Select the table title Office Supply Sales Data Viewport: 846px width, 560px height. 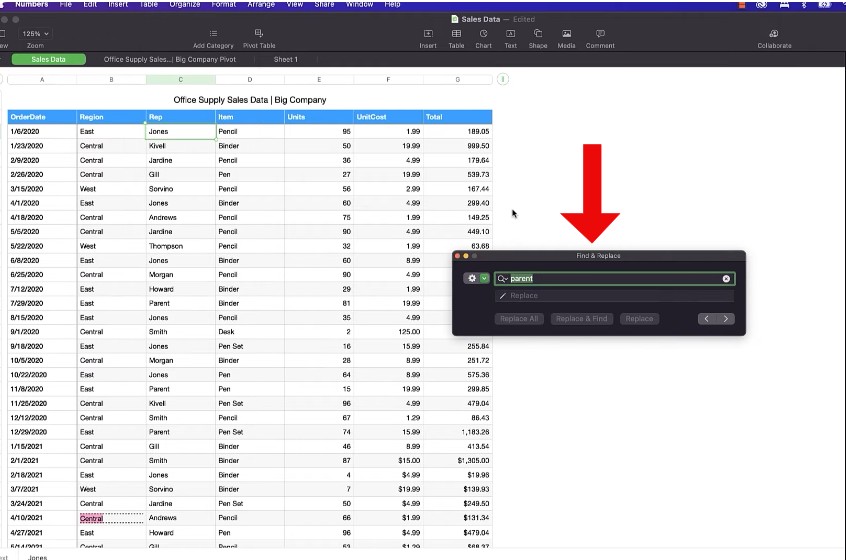pos(250,100)
